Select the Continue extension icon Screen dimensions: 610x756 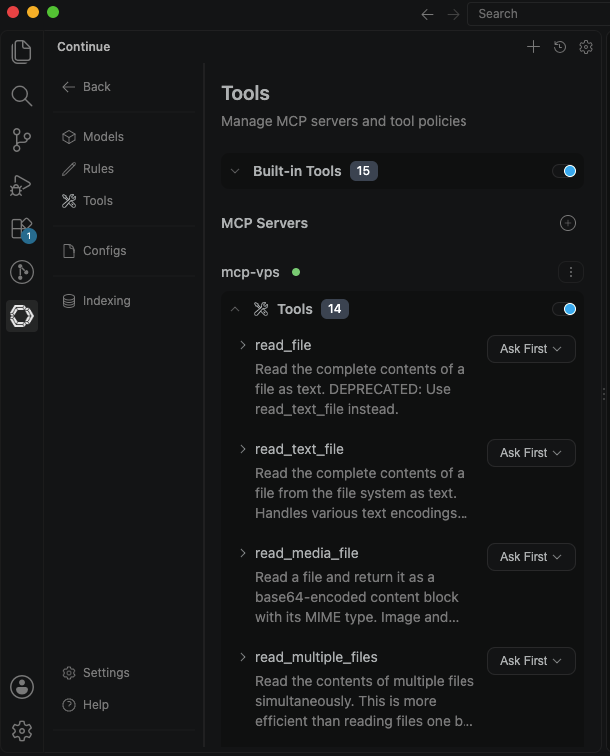[22, 316]
